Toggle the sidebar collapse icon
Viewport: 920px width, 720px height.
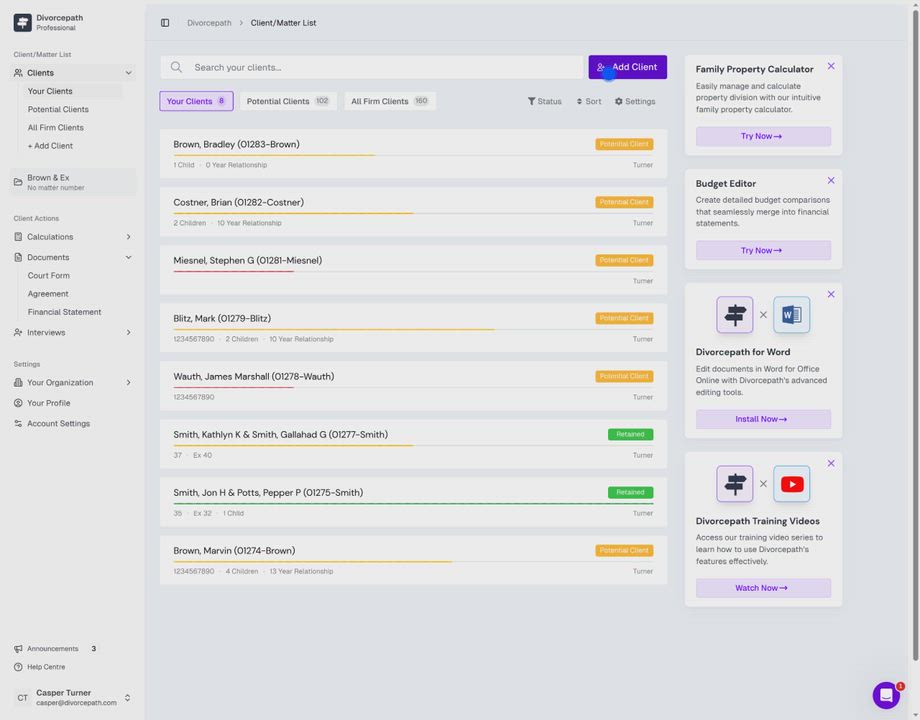165,23
